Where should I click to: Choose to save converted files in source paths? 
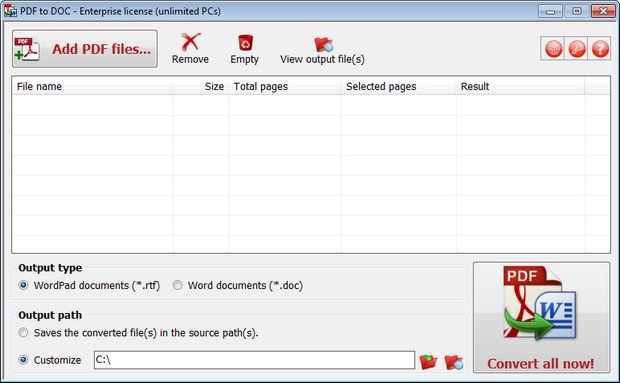click(138, 333)
